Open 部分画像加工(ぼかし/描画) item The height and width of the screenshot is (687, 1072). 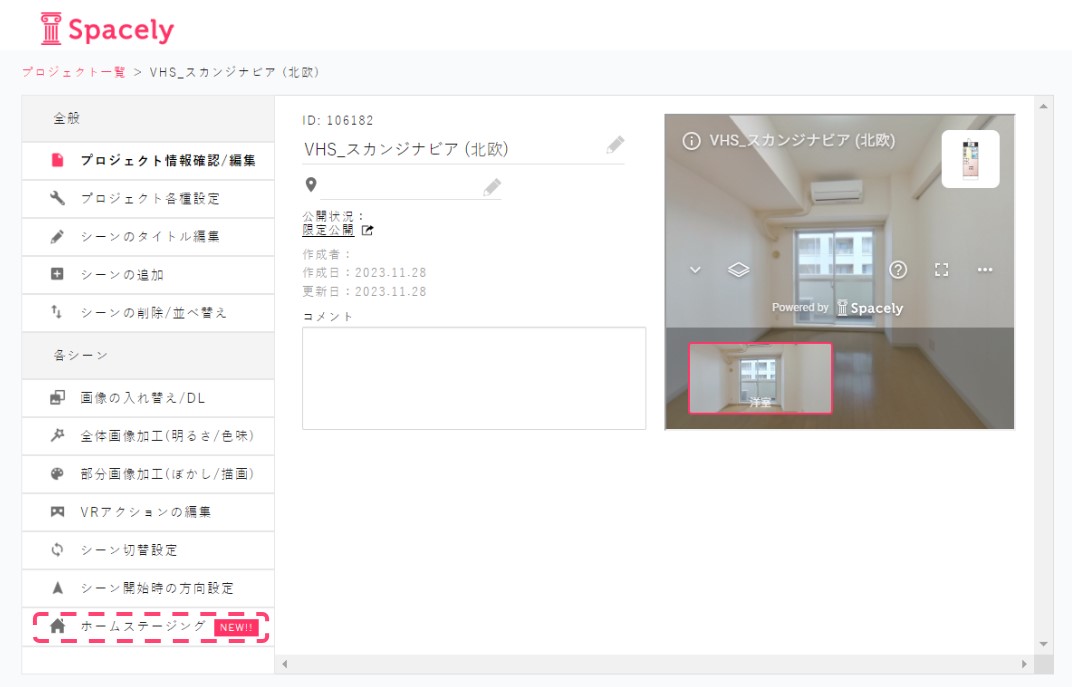click(148, 474)
